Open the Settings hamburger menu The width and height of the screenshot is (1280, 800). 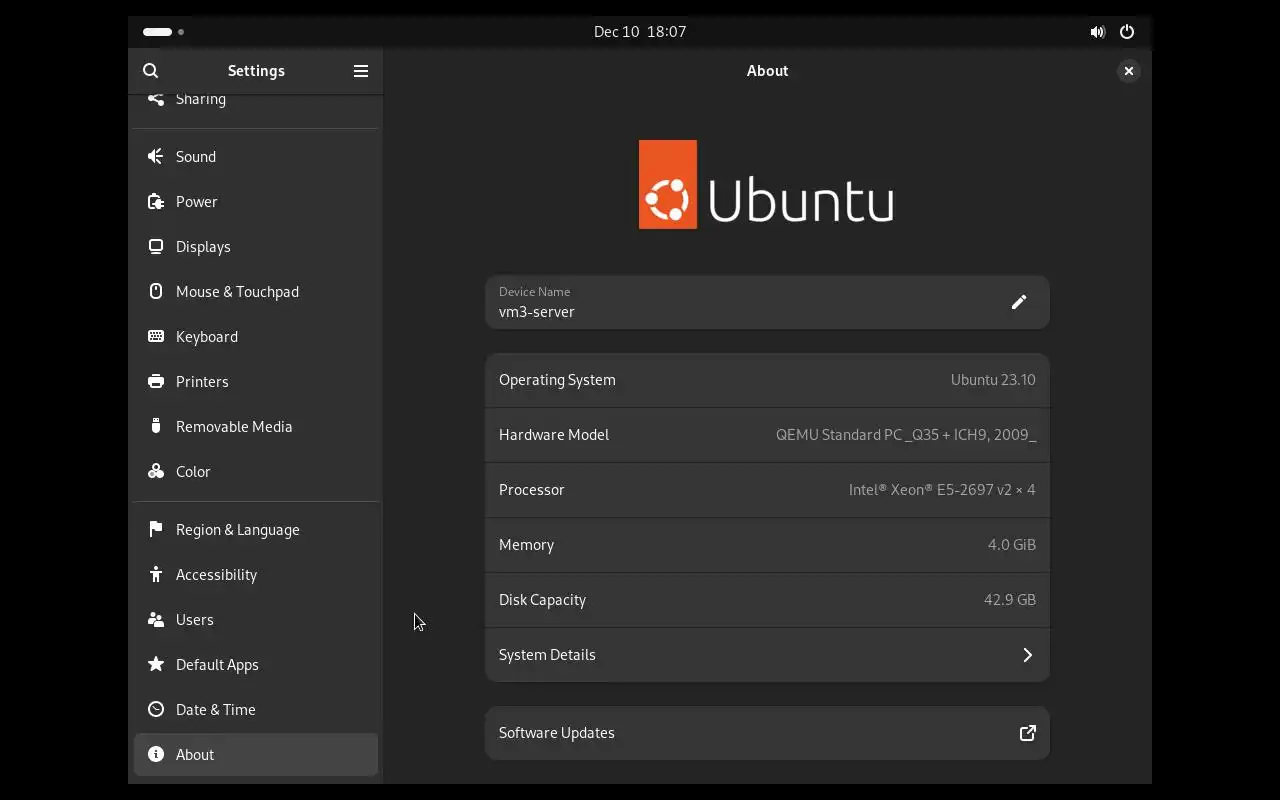tap(361, 71)
